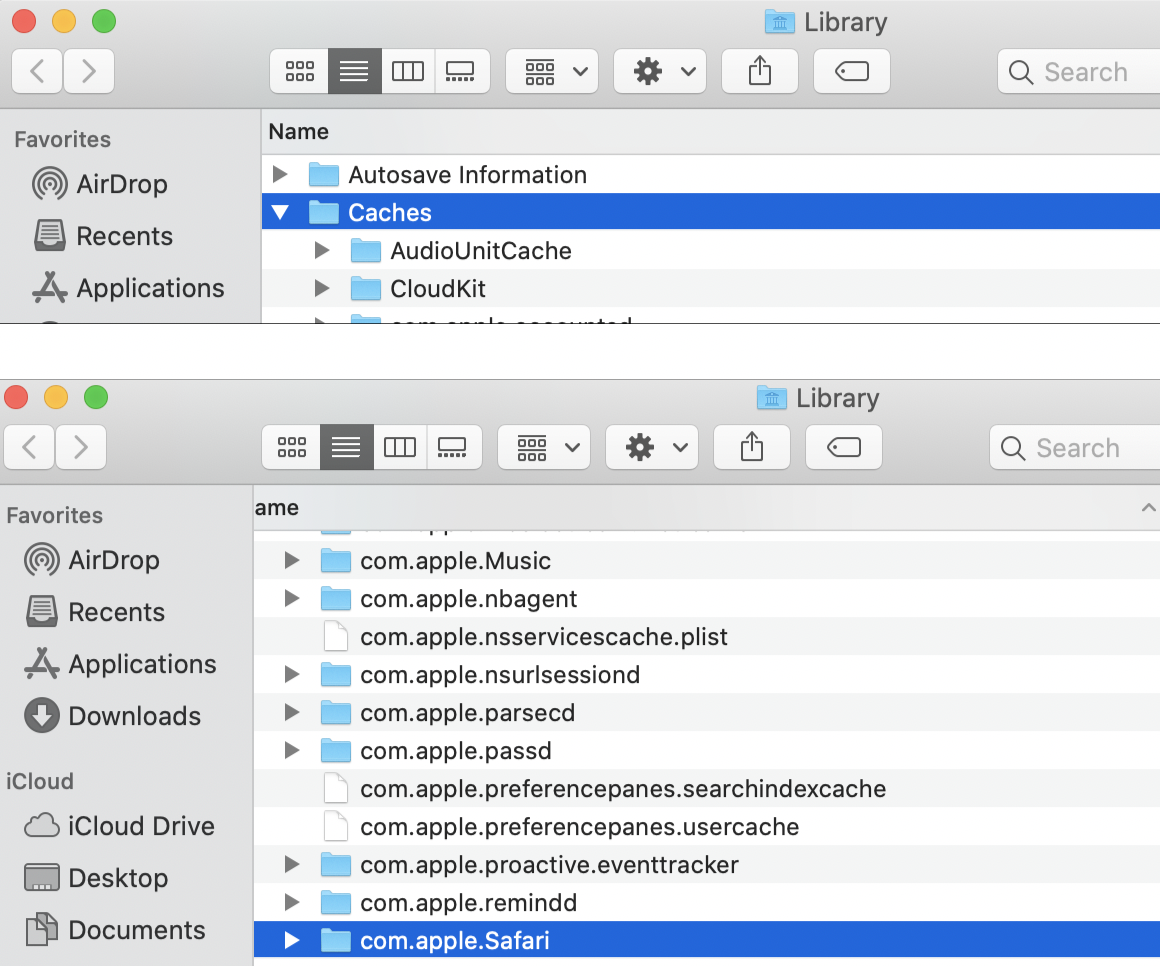This screenshot has height=966, width=1160.
Task: Go forward in the bottom Finder window
Action: [81, 447]
